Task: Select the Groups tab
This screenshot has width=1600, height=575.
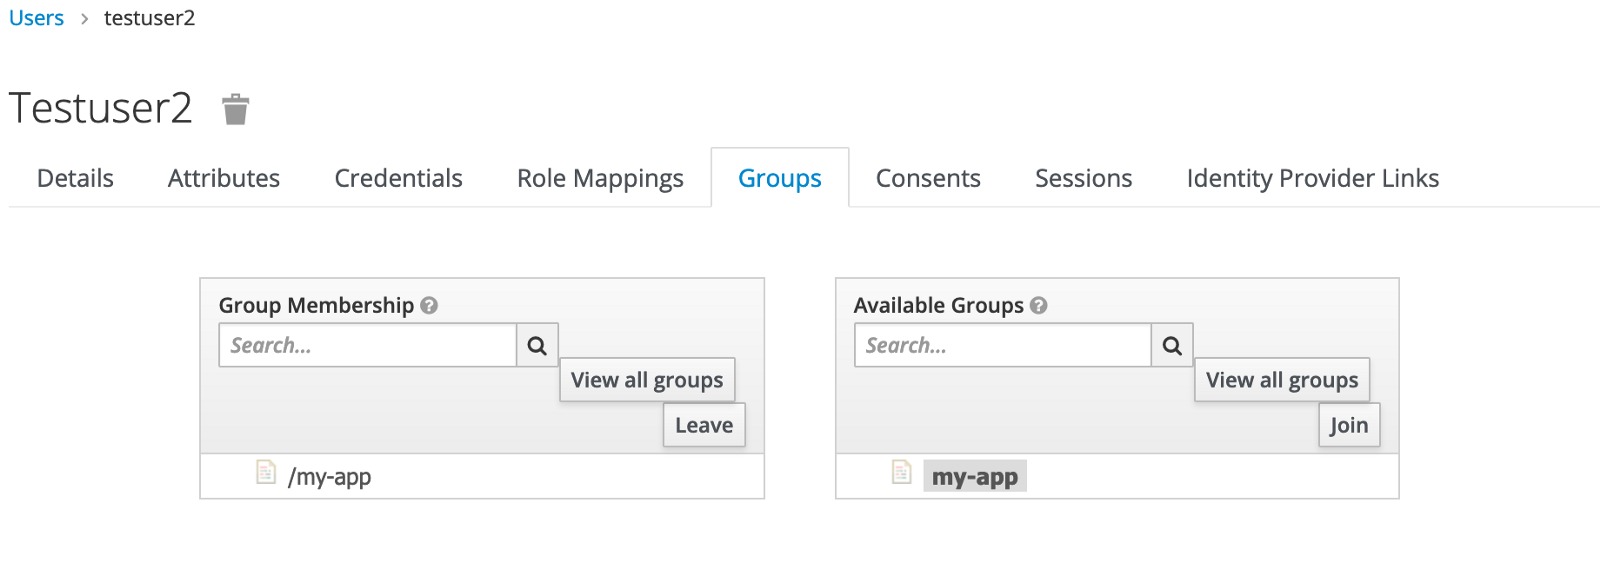Action: 779,178
